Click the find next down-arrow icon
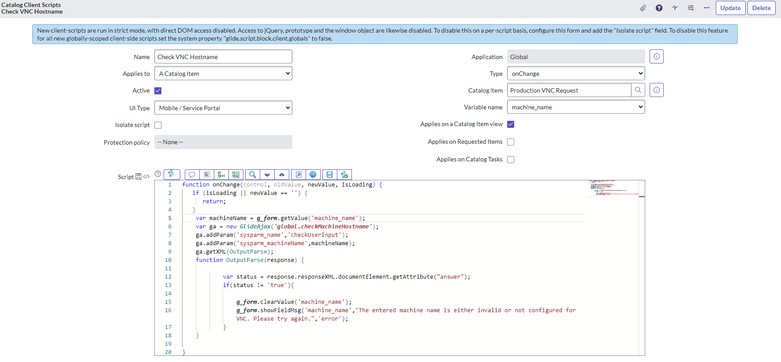Image resolution: width=781 pixels, height=362 pixels. coord(267,174)
